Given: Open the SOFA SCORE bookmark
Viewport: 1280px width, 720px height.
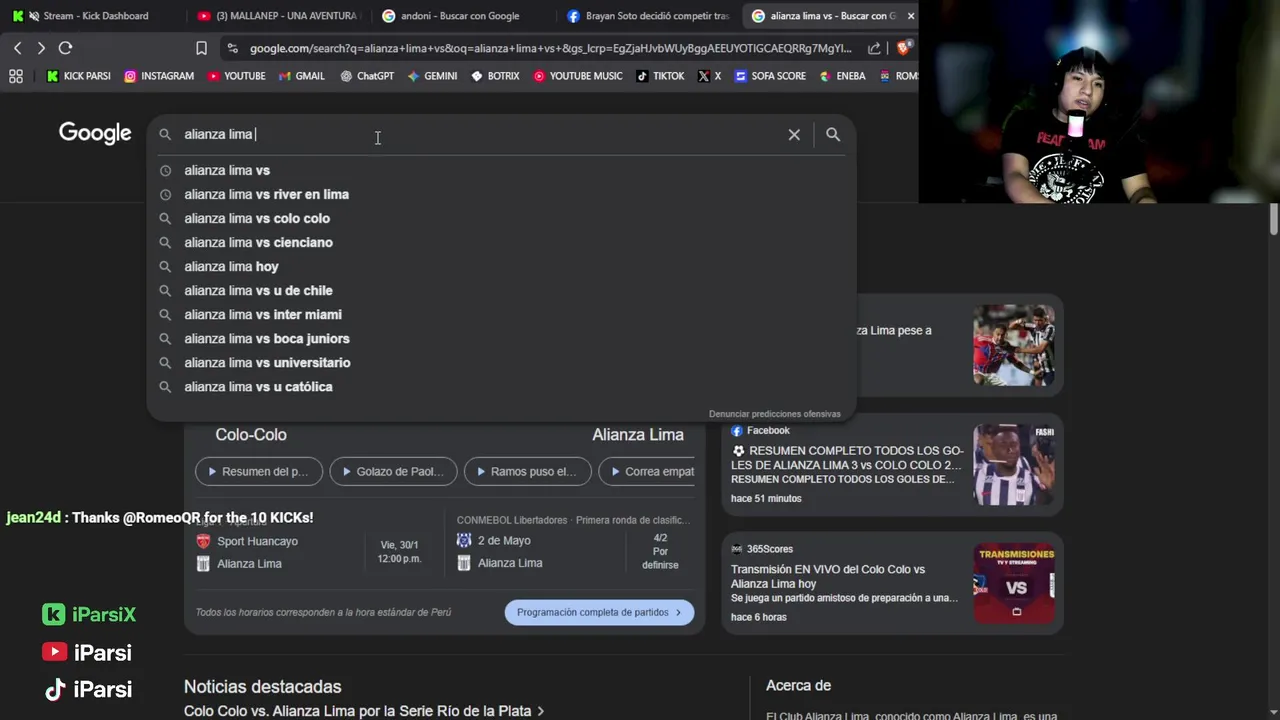Looking at the screenshot, I should click(770, 76).
